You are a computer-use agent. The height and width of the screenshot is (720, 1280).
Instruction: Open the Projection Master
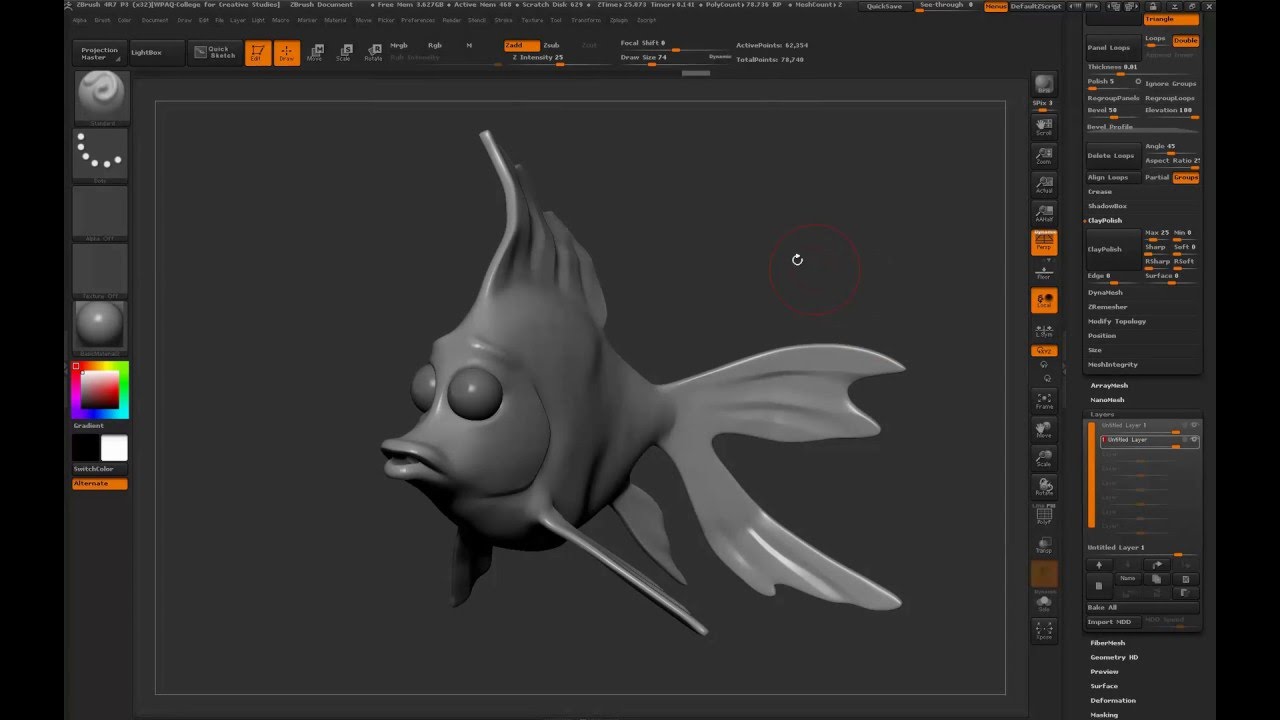(99, 53)
